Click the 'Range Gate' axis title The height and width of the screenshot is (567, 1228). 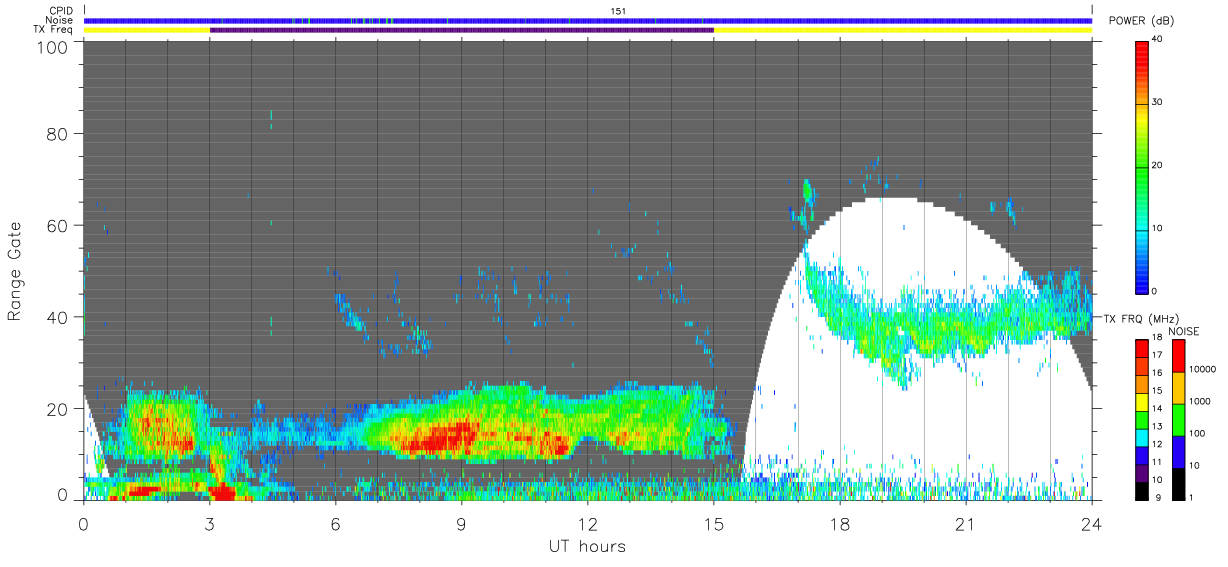[16, 271]
